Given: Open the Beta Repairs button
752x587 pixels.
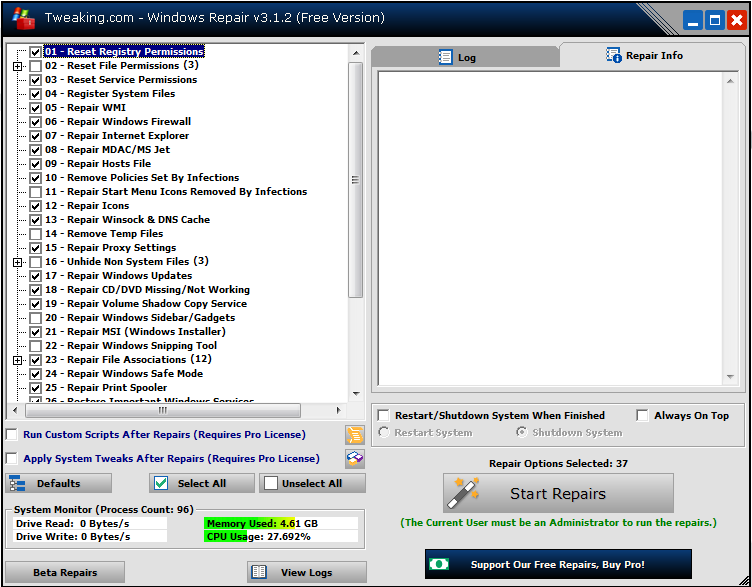Looking at the screenshot, I should [x=65, y=572].
